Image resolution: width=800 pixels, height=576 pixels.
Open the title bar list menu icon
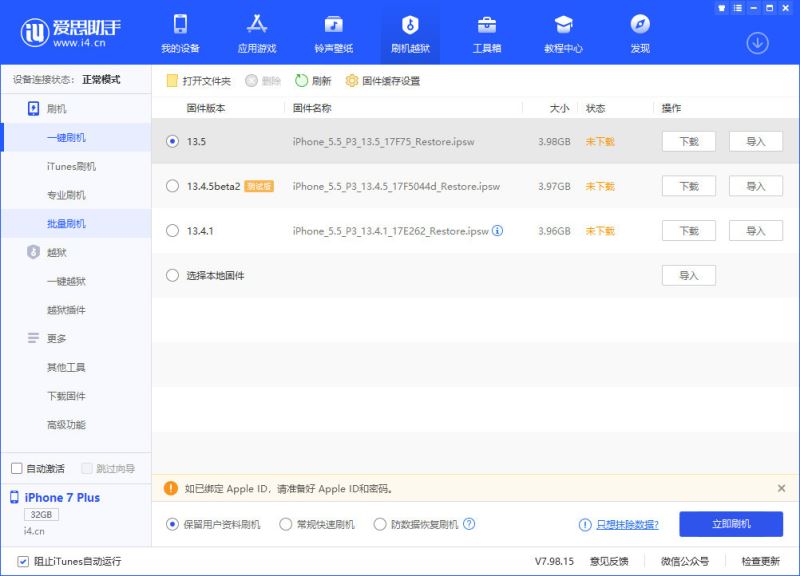[x=738, y=8]
